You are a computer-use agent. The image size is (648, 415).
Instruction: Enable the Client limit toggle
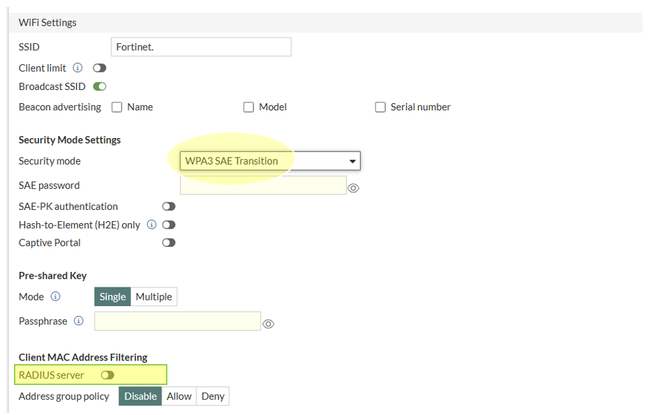99,67
